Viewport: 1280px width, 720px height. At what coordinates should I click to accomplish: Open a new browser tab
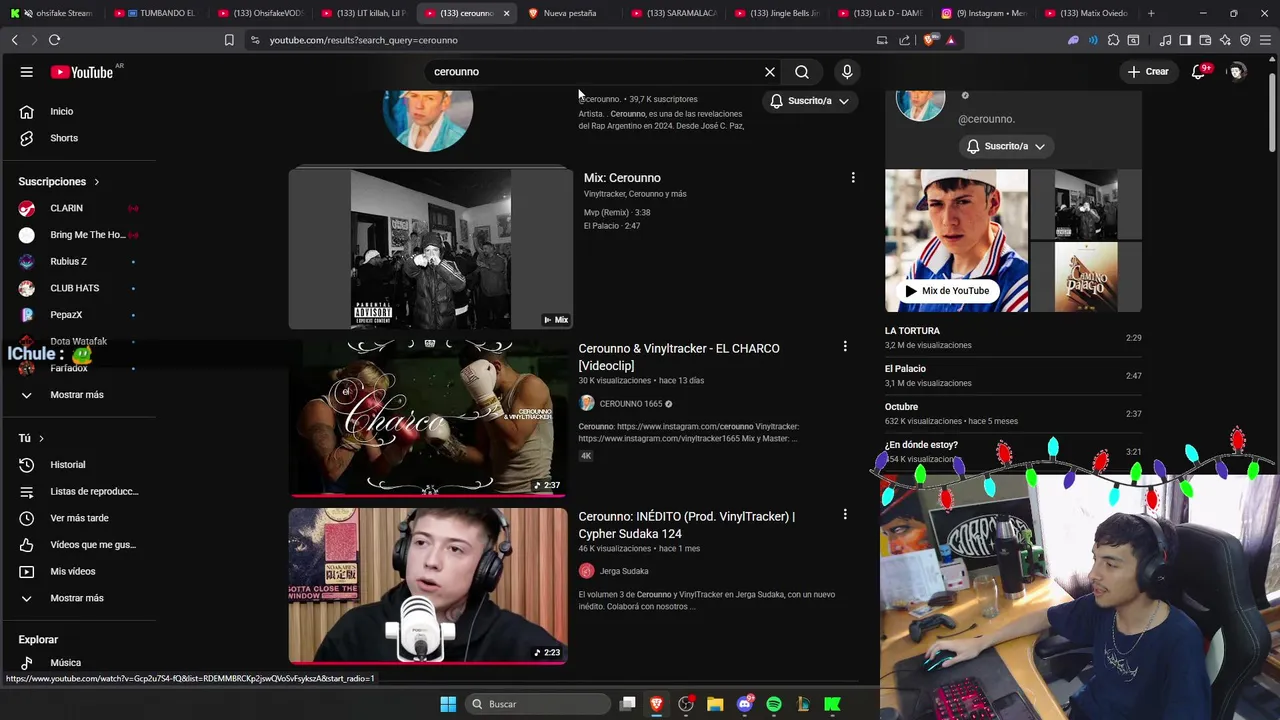[x=1151, y=13]
